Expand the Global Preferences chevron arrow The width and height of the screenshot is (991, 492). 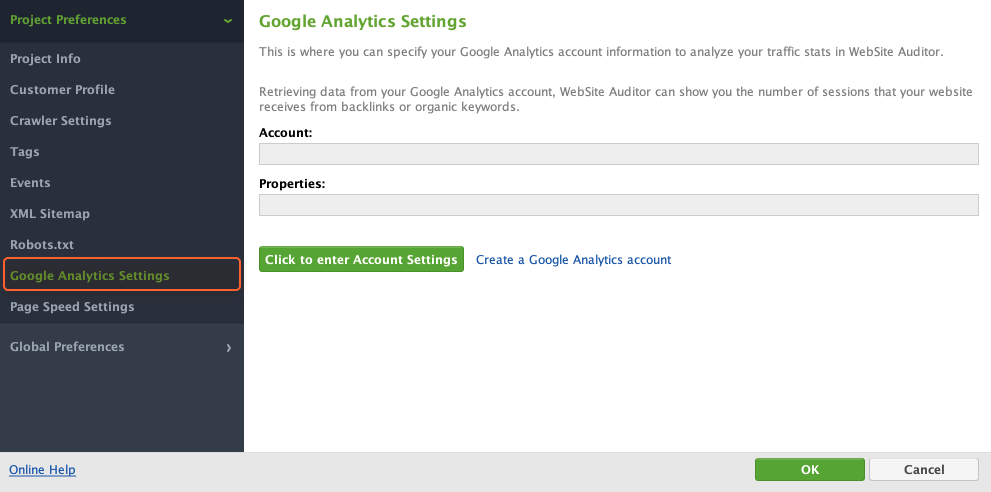(228, 348)
